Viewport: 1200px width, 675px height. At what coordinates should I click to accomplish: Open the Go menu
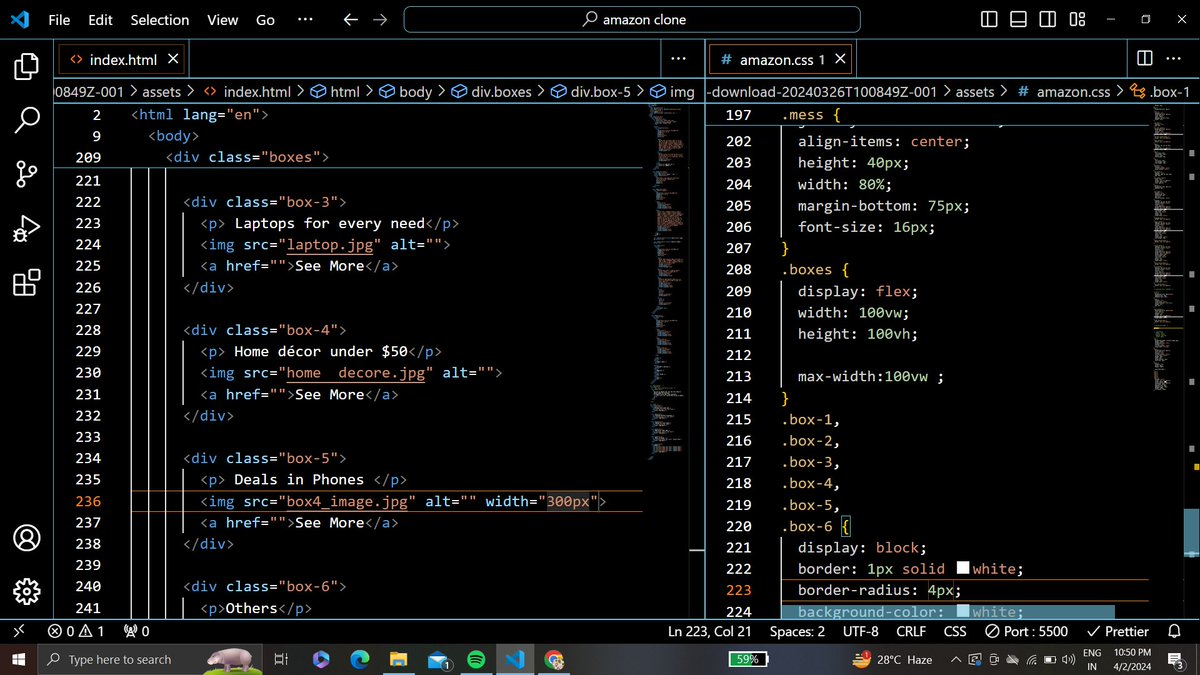[265, 19]
